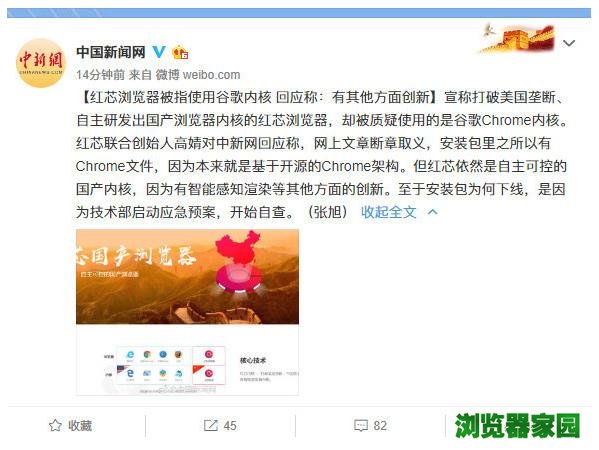Viewport: 599px width, 450px height.
Task: Select the comment count 82
Action: pyautogui.click(x=380, y=426)
